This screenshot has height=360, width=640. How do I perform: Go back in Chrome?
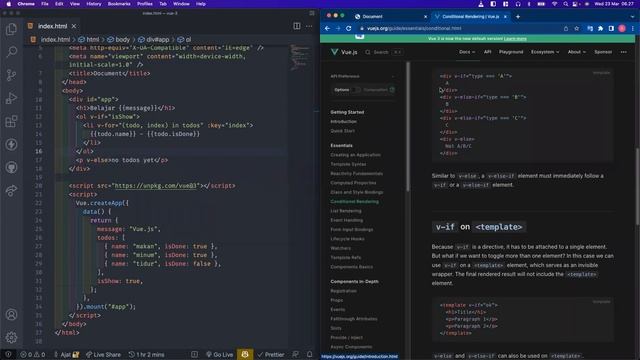327,29
